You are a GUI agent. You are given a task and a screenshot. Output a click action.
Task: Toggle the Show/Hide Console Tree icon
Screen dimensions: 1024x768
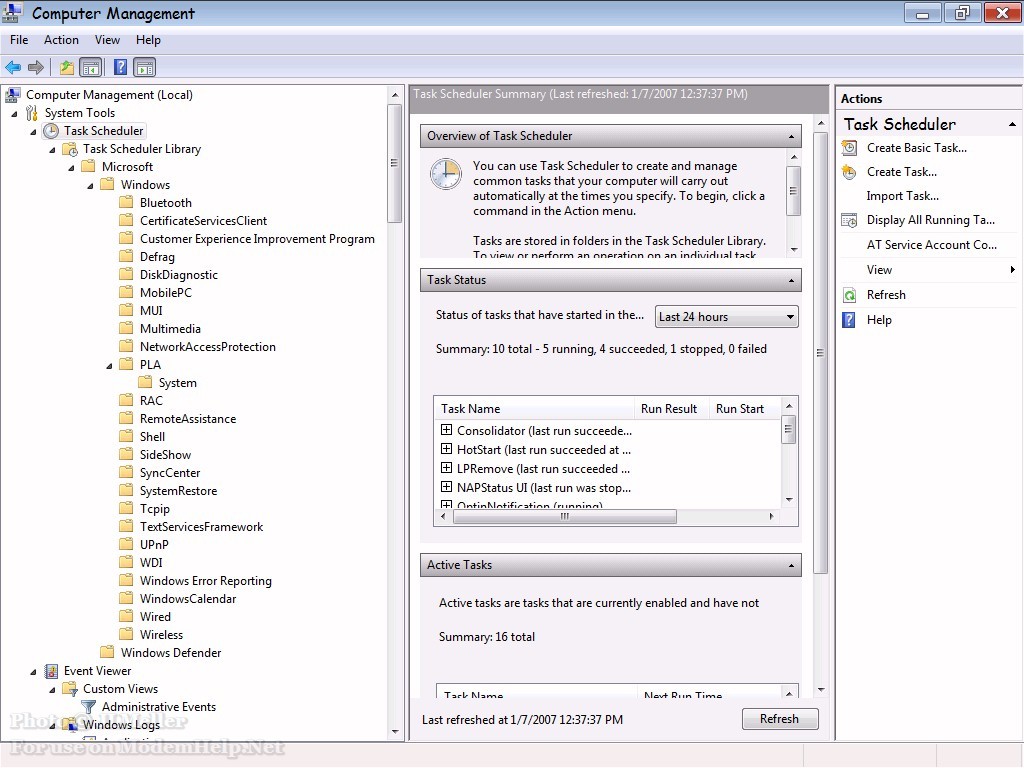[x=91, y=67]
